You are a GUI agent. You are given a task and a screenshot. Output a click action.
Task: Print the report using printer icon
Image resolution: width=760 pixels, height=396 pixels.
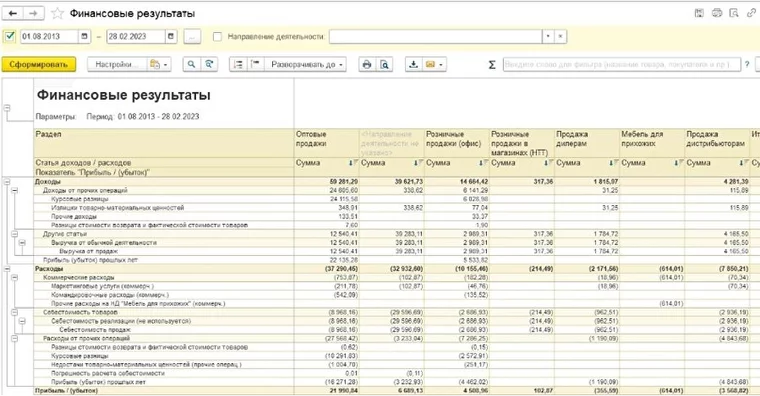click(367, 64)
